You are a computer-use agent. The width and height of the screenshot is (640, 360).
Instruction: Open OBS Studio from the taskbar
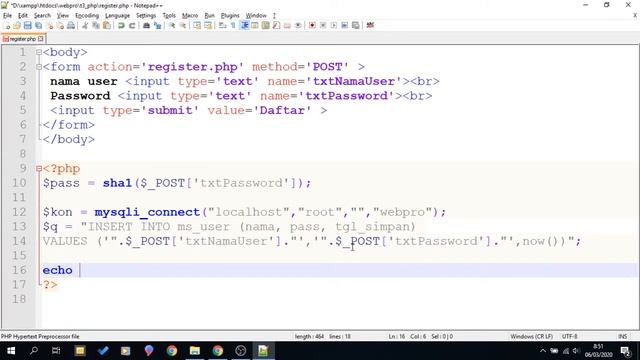240,351
